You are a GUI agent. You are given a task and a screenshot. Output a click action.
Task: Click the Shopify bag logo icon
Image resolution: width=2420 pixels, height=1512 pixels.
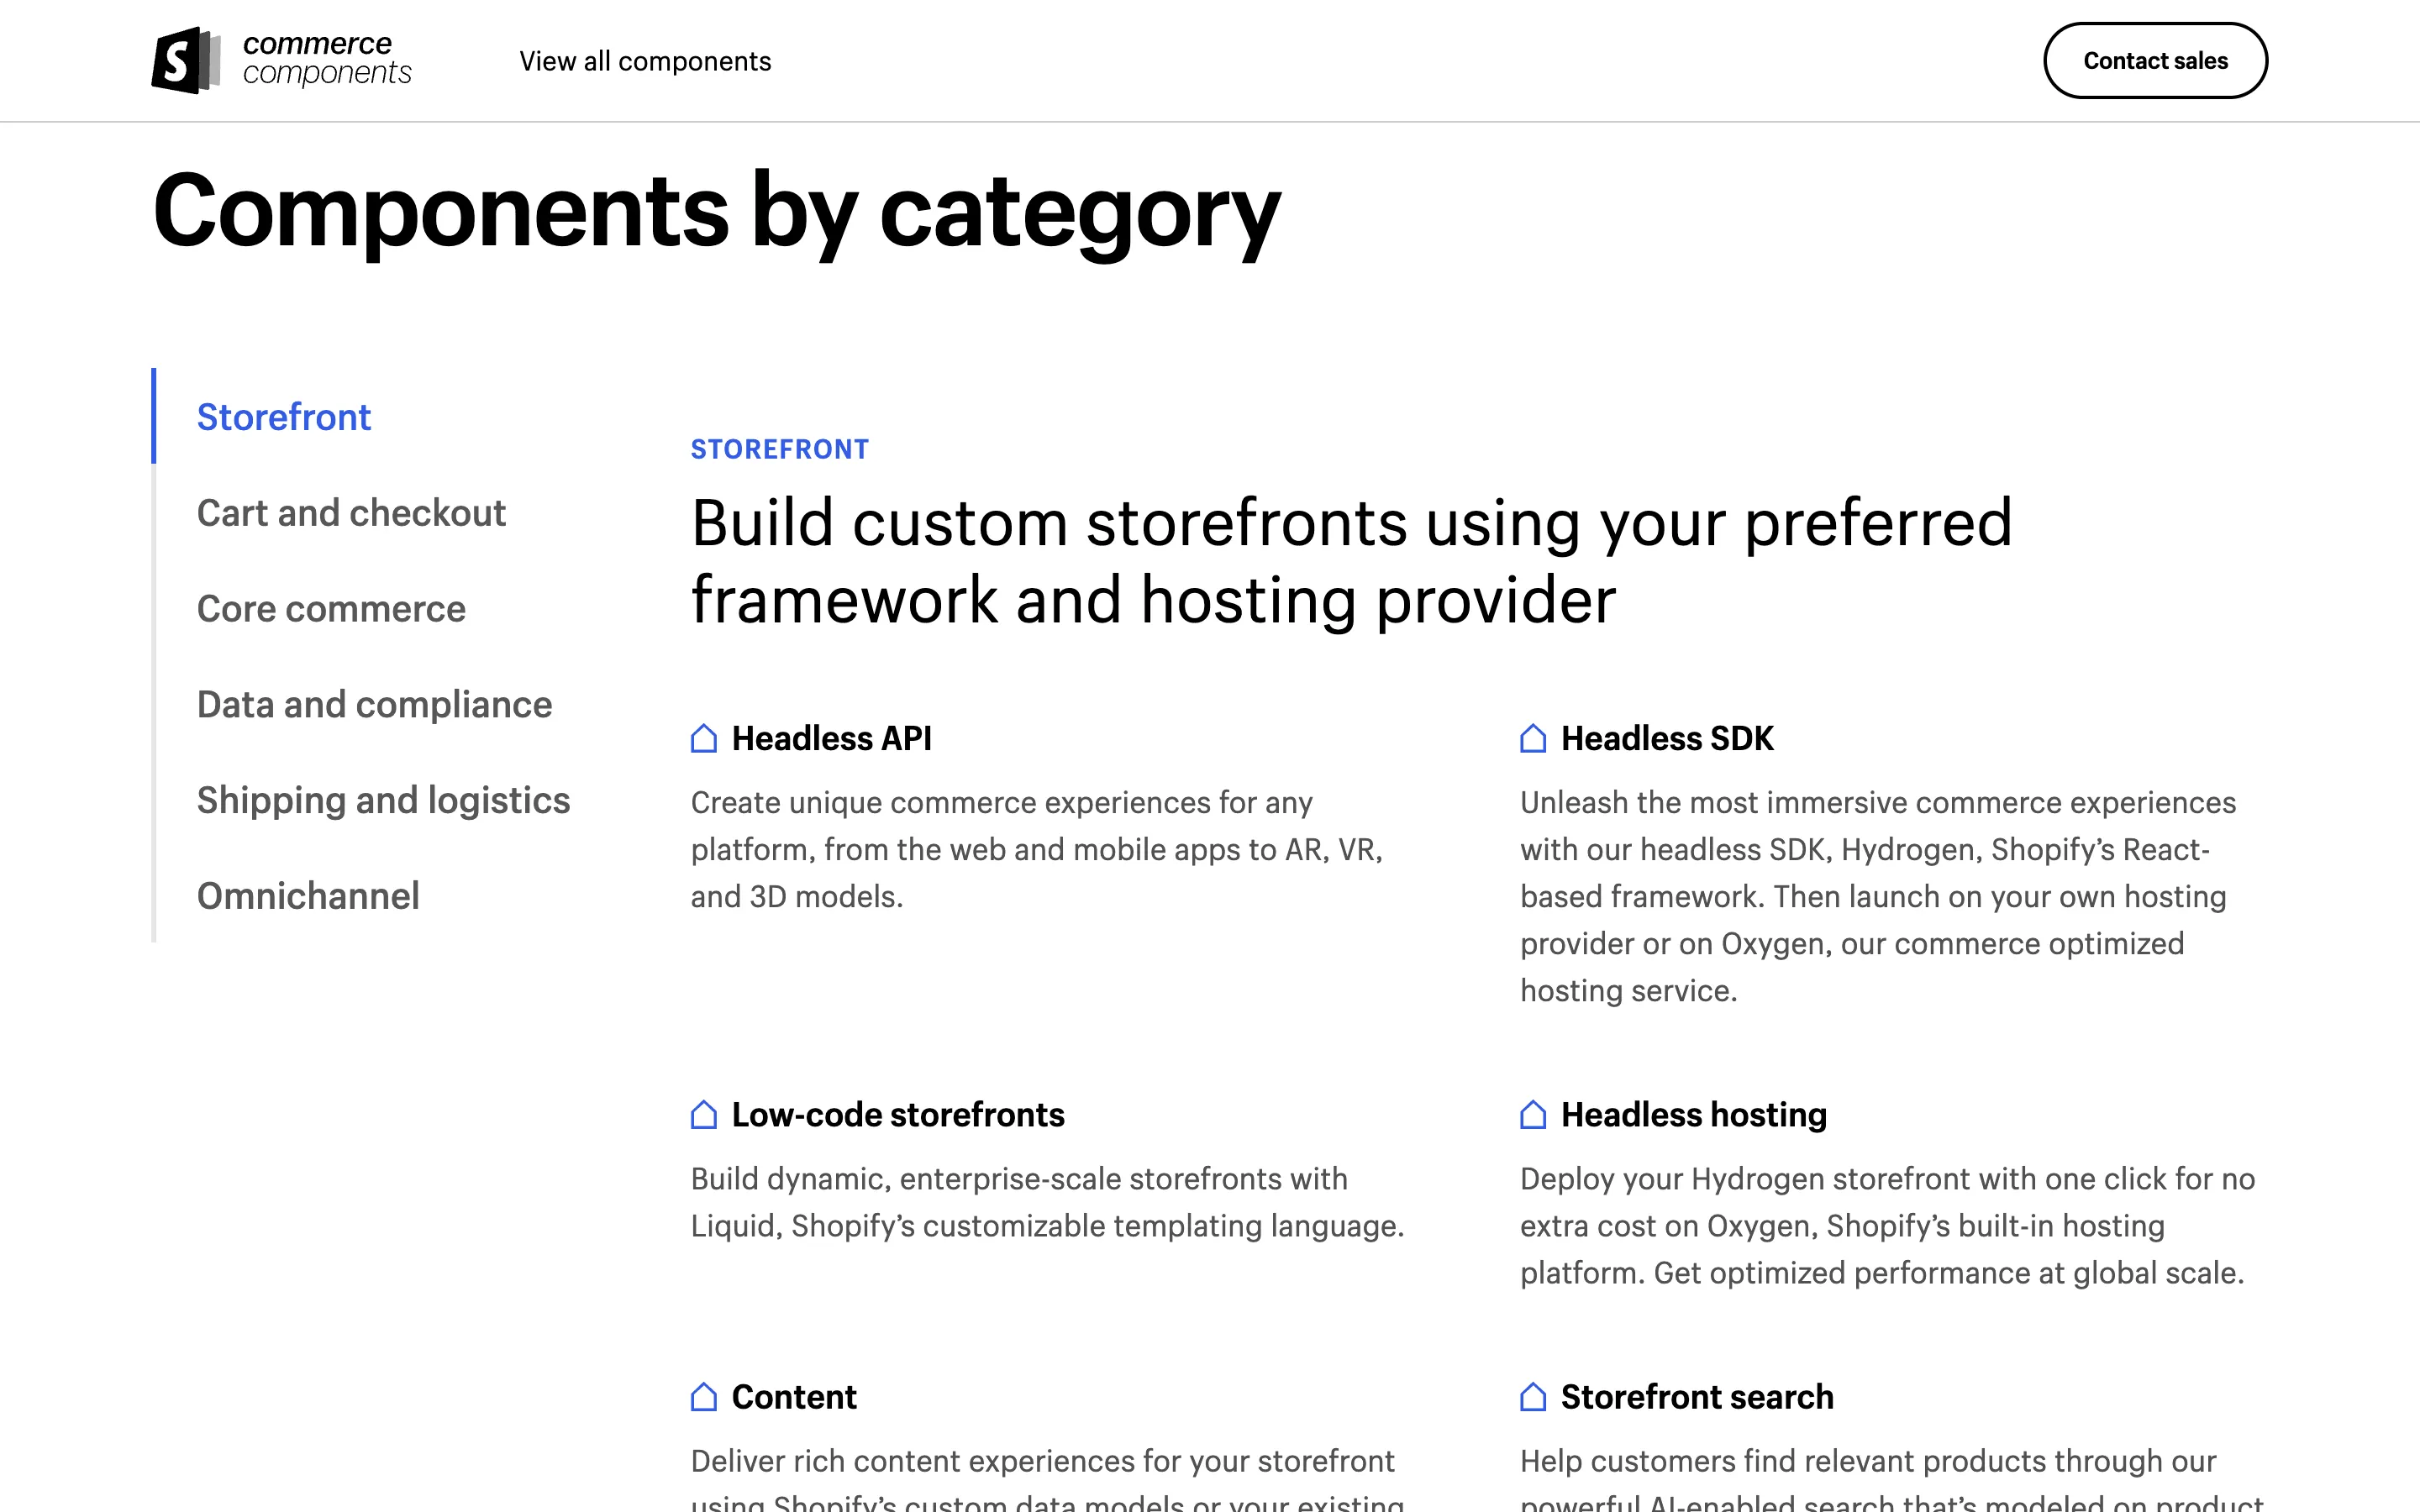(x=185, y=61)
